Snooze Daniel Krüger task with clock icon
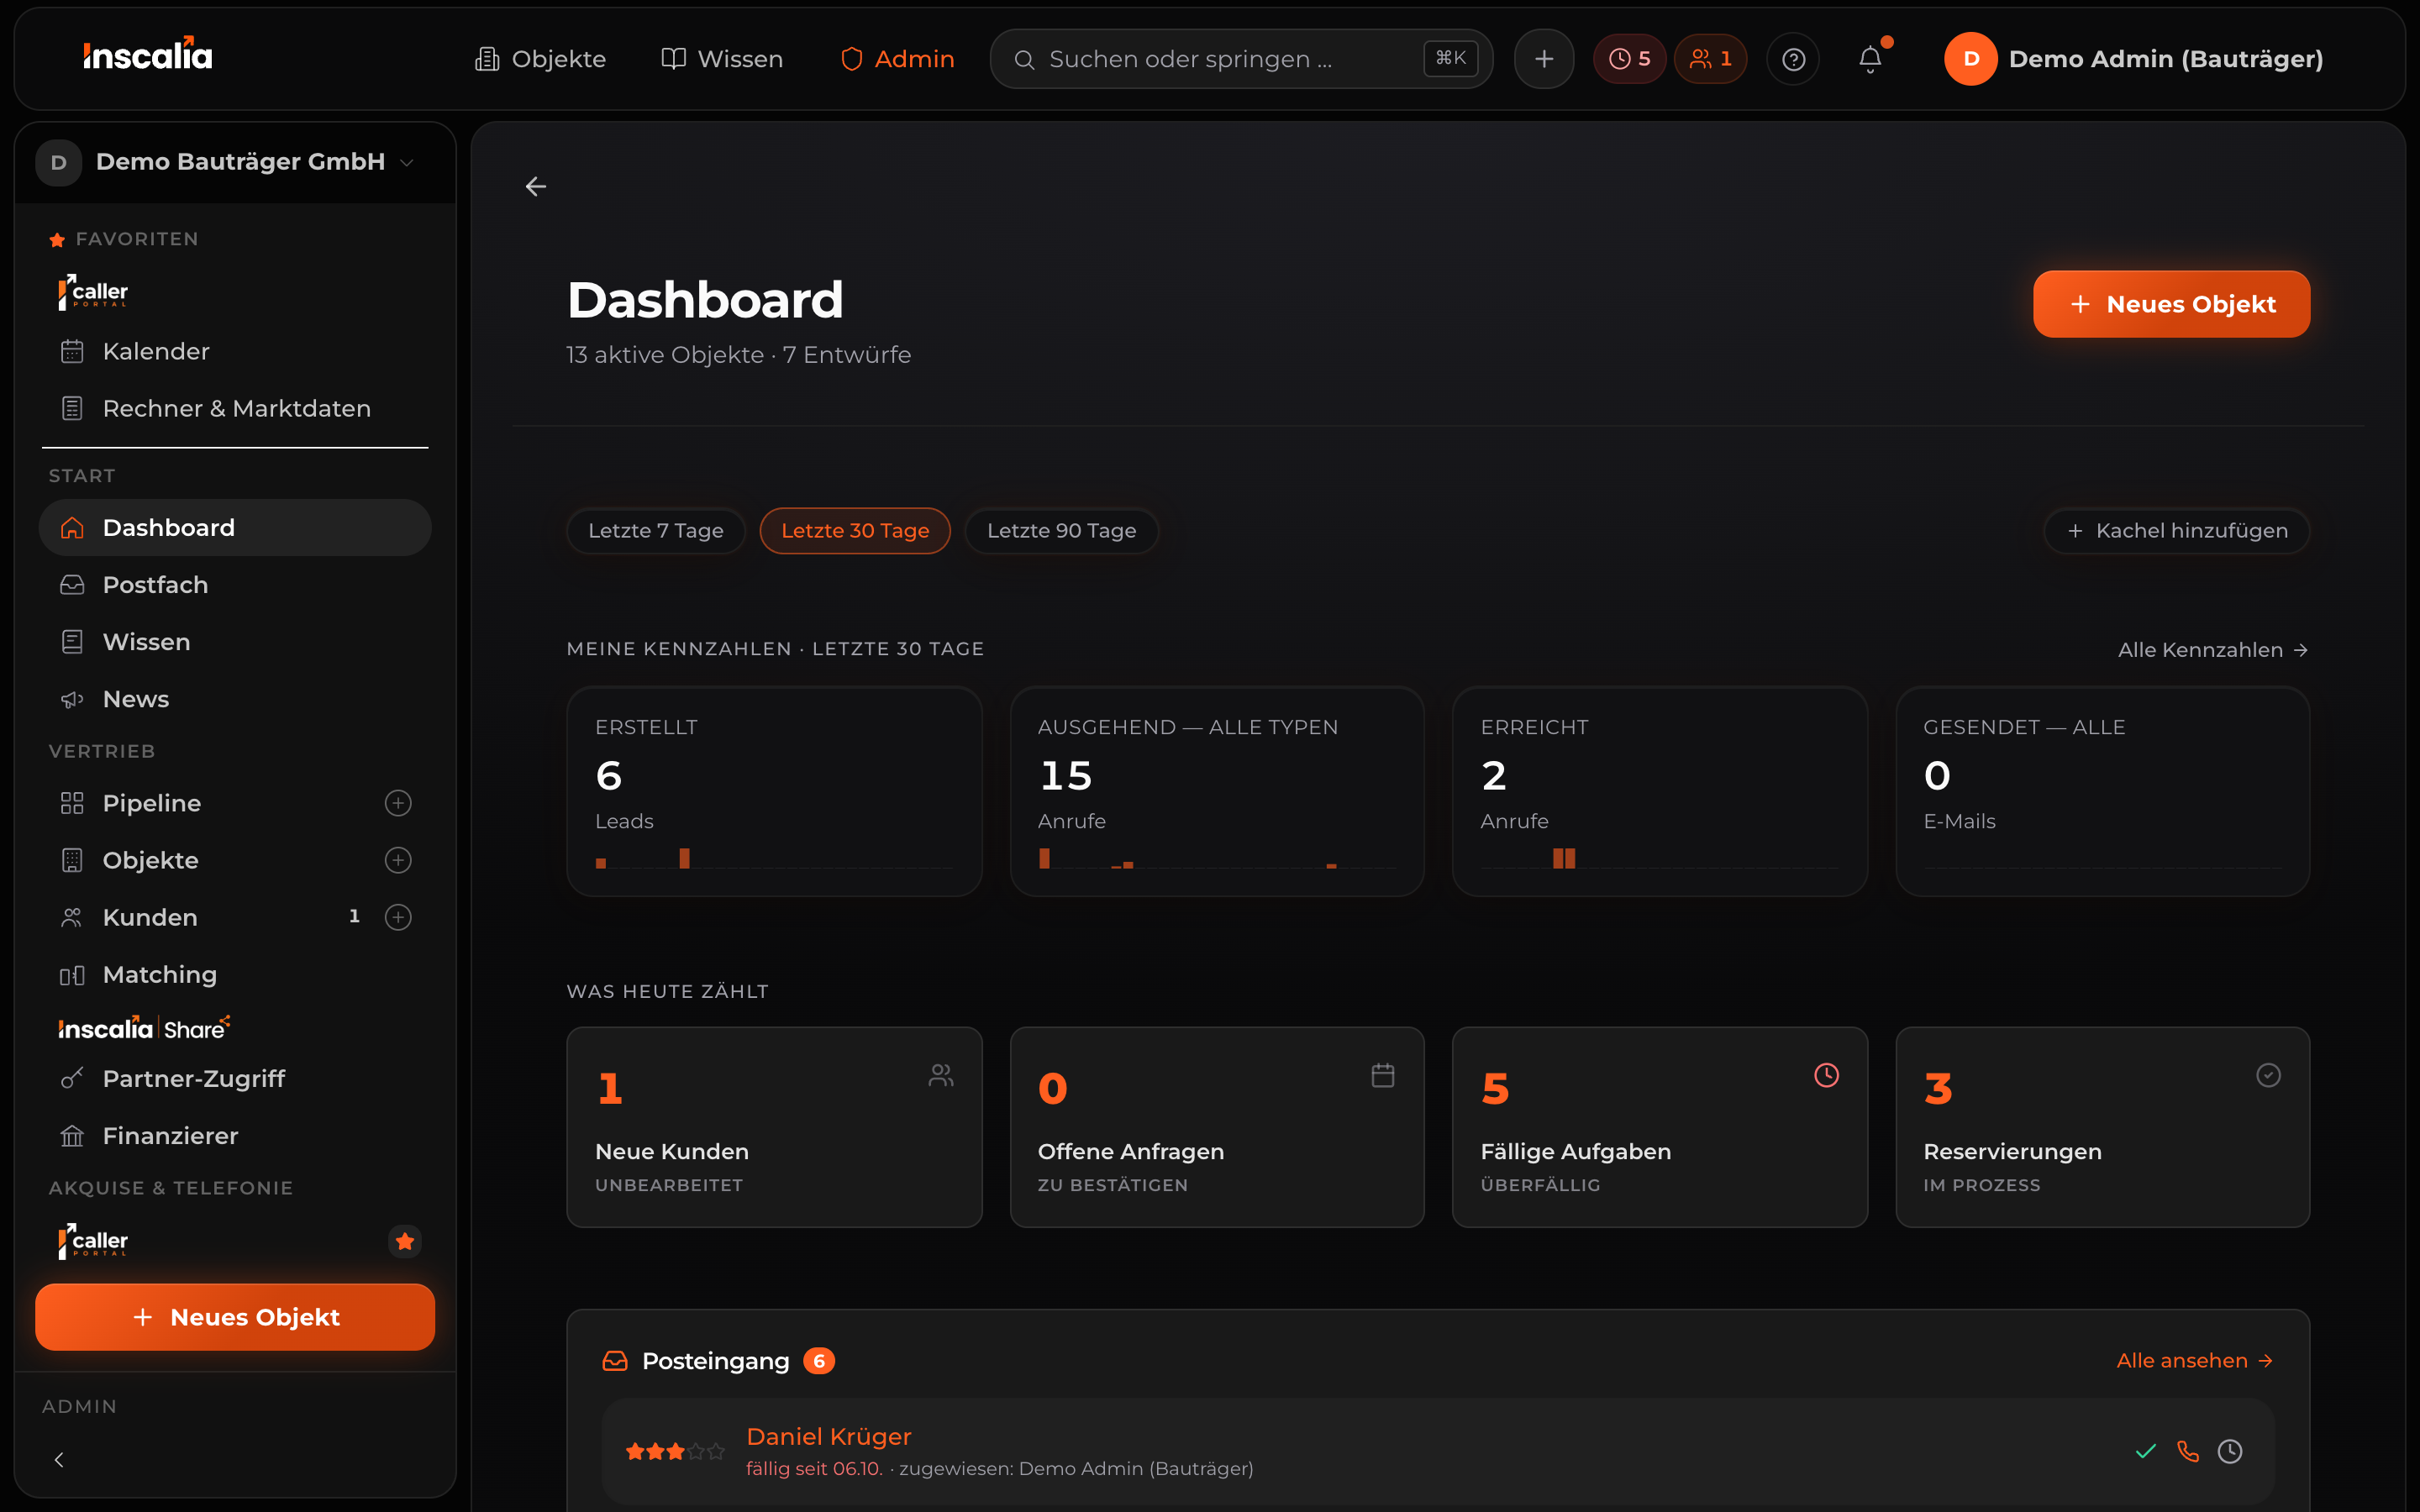Image resolution: width=2420 pixels, height=1512 pixels. [x=2230, y=1451]
